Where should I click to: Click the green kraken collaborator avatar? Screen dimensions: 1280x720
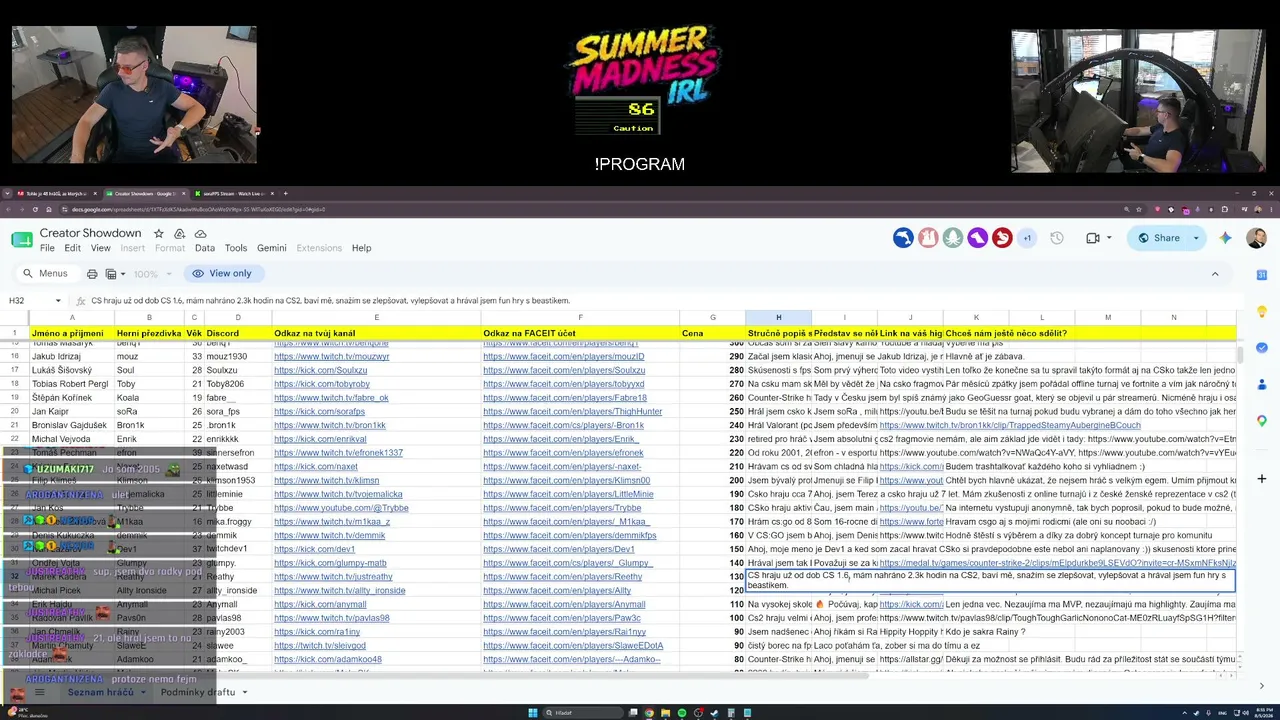[x=952, y=238]
